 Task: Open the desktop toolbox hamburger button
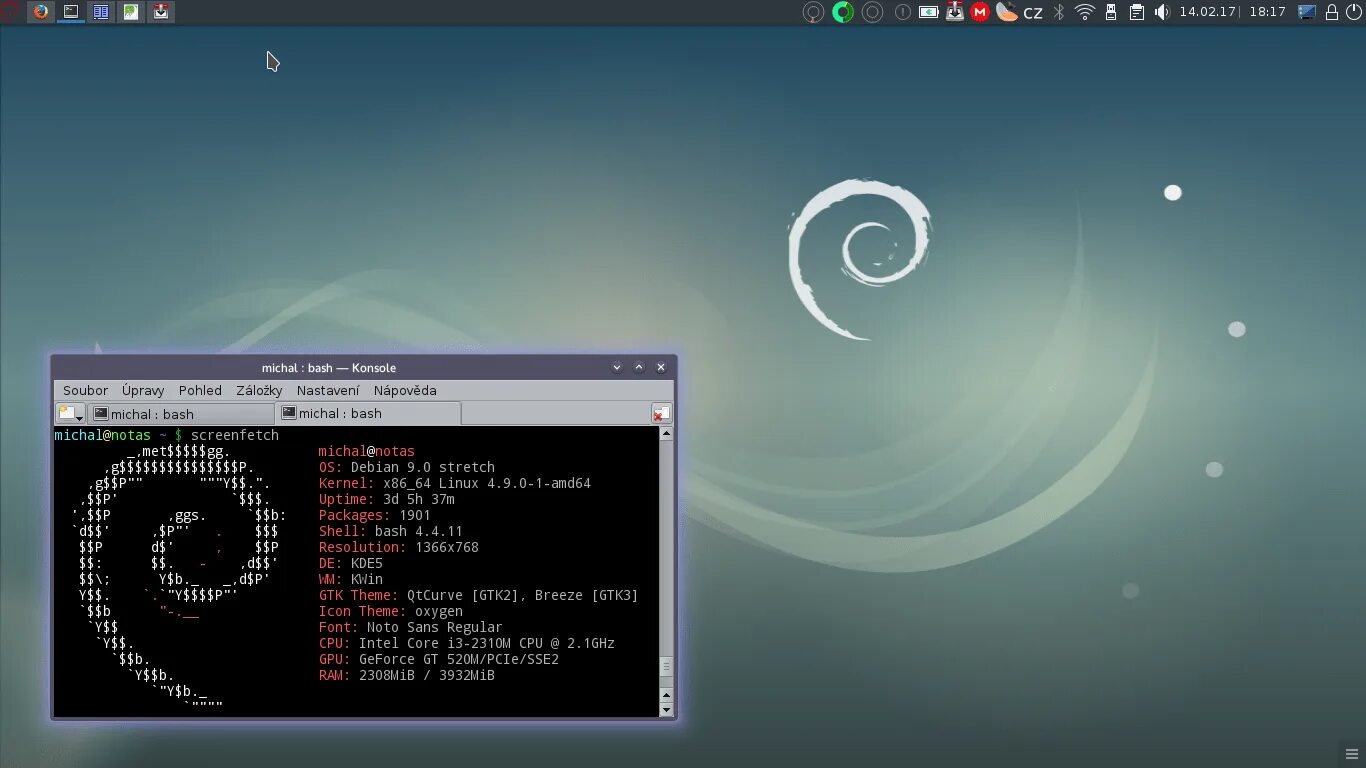click(x=1352, y=754)
